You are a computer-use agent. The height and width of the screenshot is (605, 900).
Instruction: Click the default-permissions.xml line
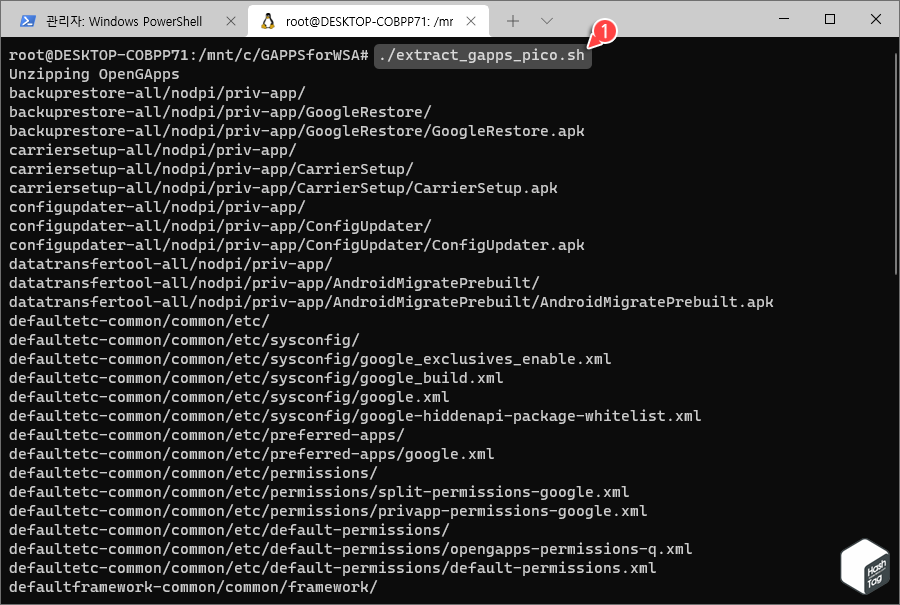click(332, 568)
